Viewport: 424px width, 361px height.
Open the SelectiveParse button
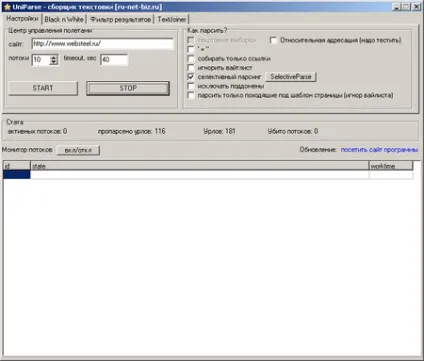pos(291,77)
